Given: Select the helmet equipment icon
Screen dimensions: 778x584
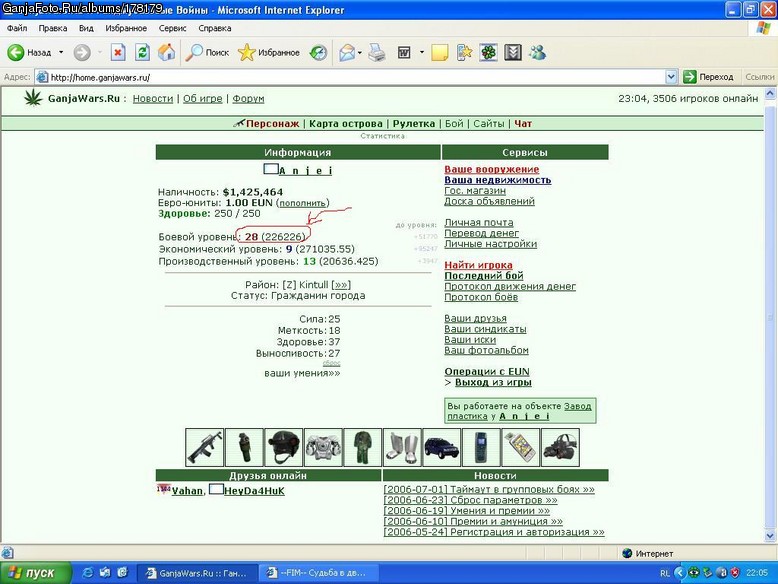Looking at the screenshot, I should click(x=283, y=448).
